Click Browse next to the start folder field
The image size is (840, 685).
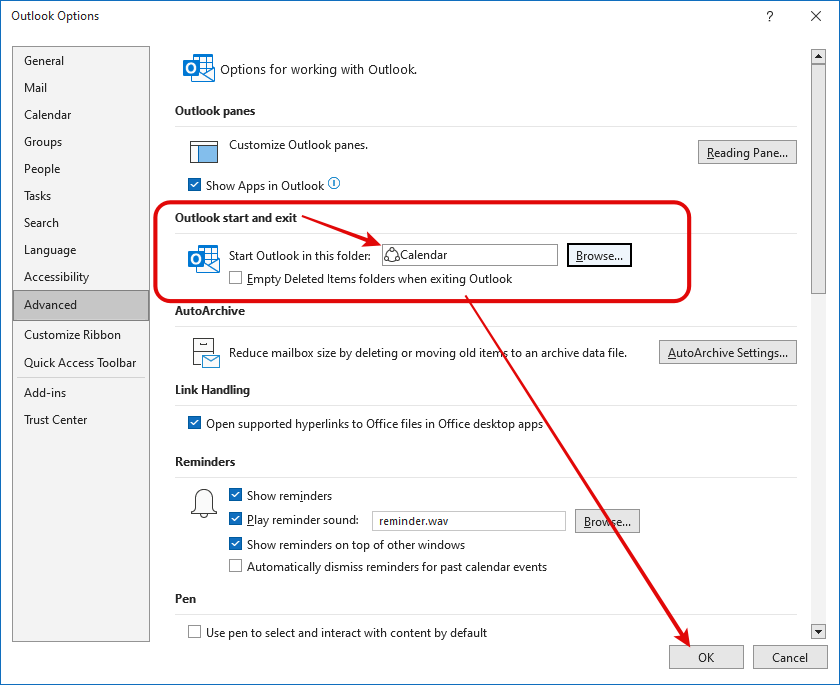pyautogui.click(x=599, y=255)
